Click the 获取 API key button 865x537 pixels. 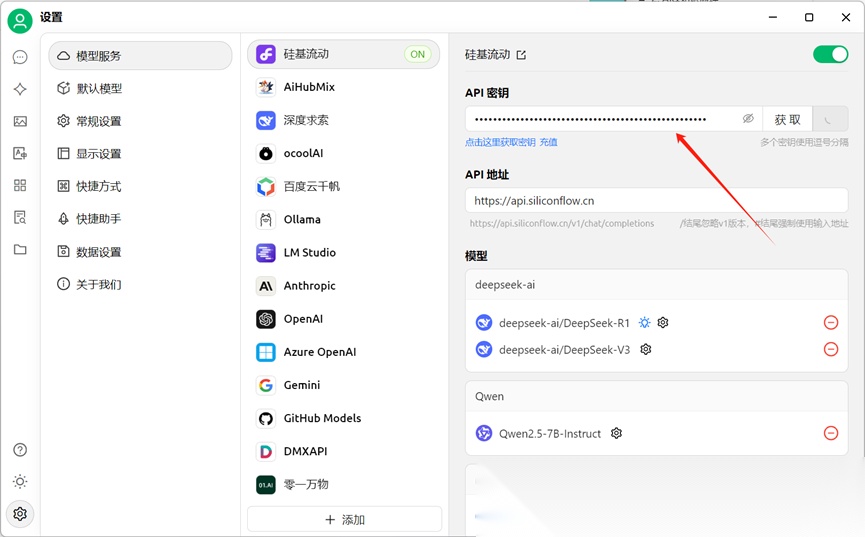(x=787, y=119)
